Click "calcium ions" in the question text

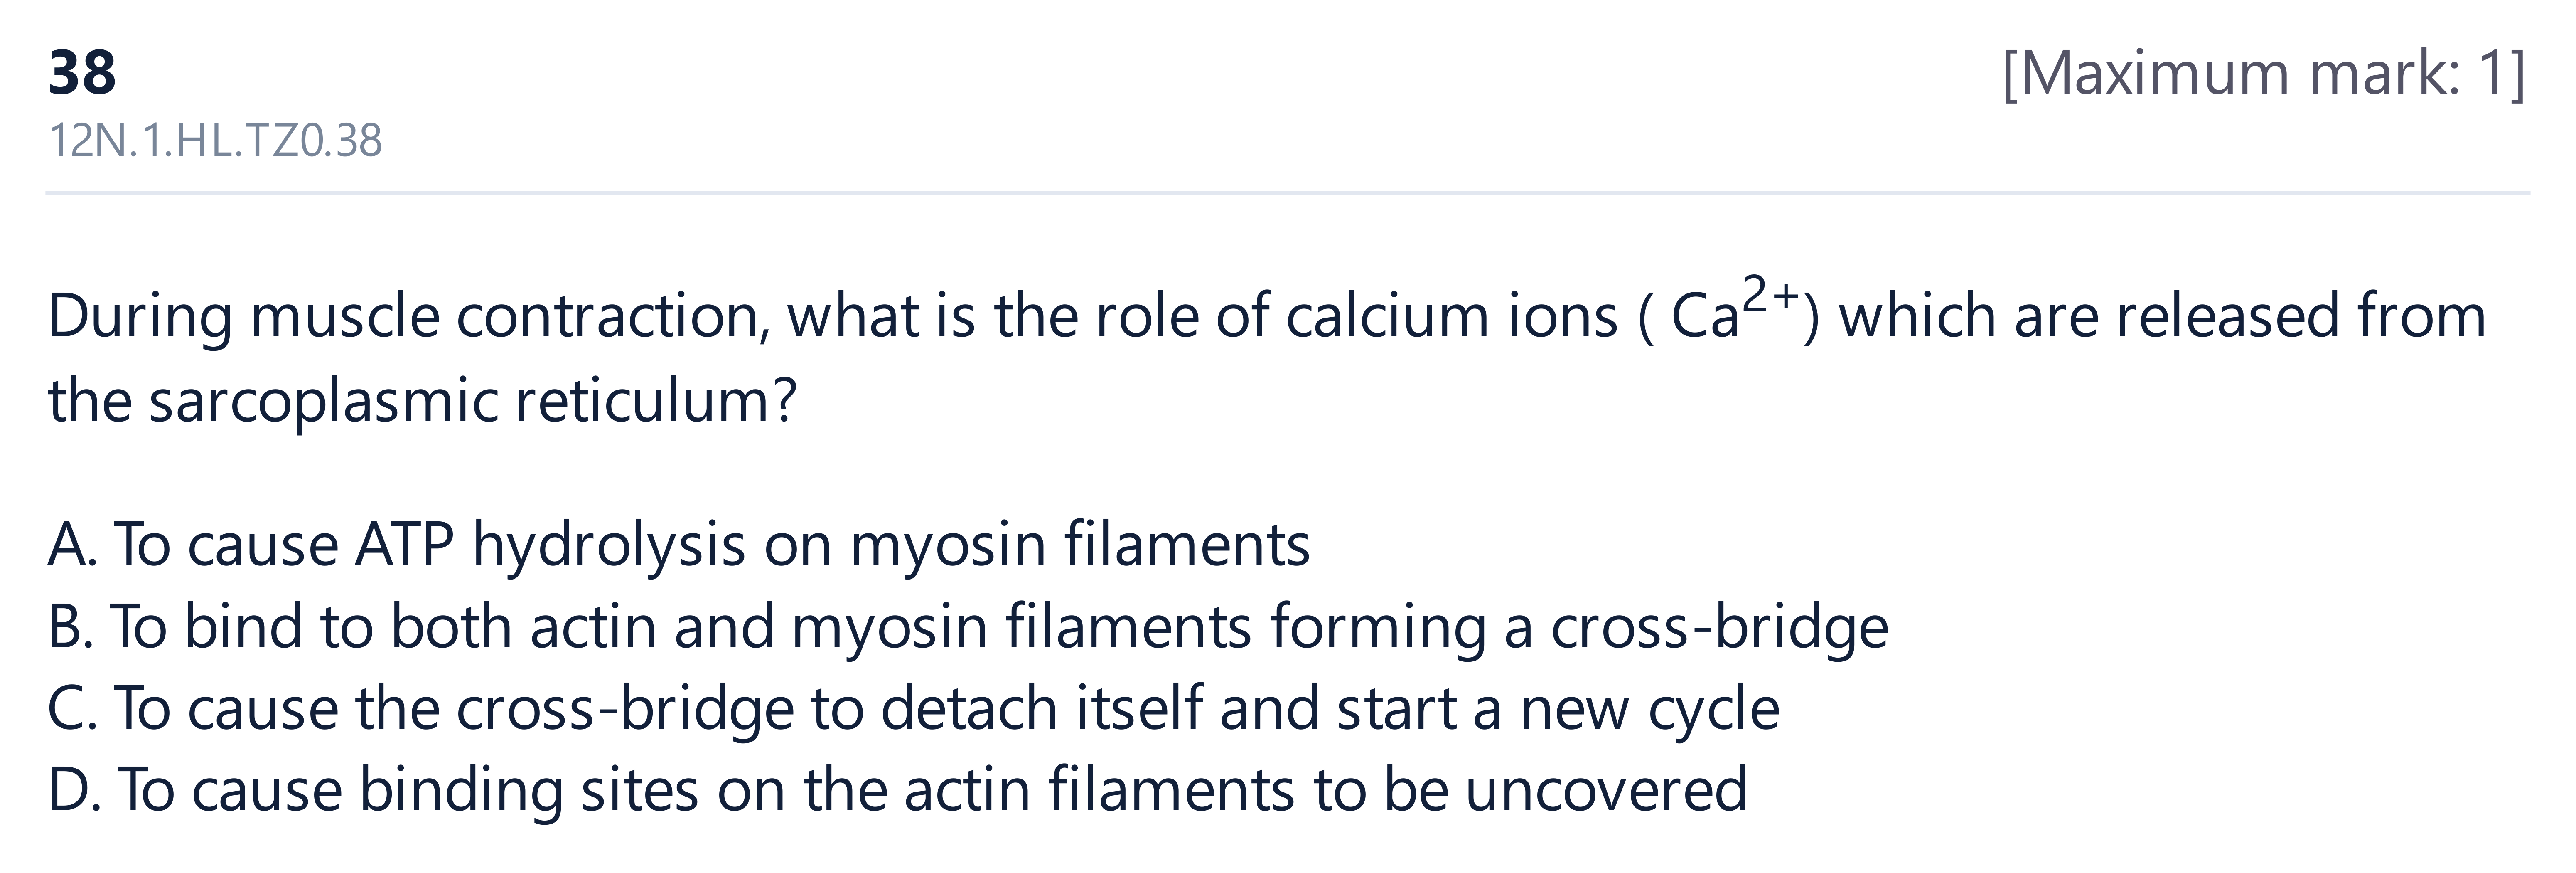[1451, 317]
